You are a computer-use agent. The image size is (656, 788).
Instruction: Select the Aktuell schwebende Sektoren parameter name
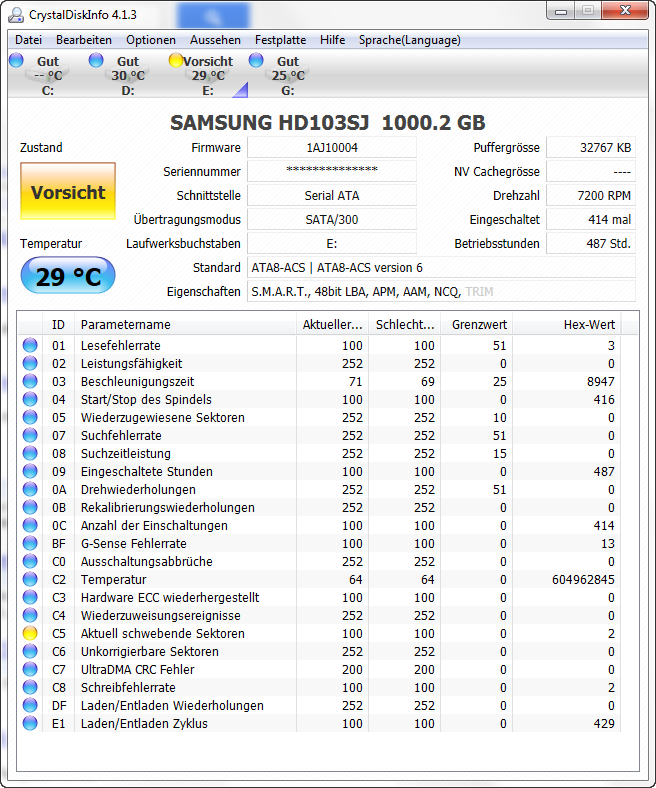162,634
